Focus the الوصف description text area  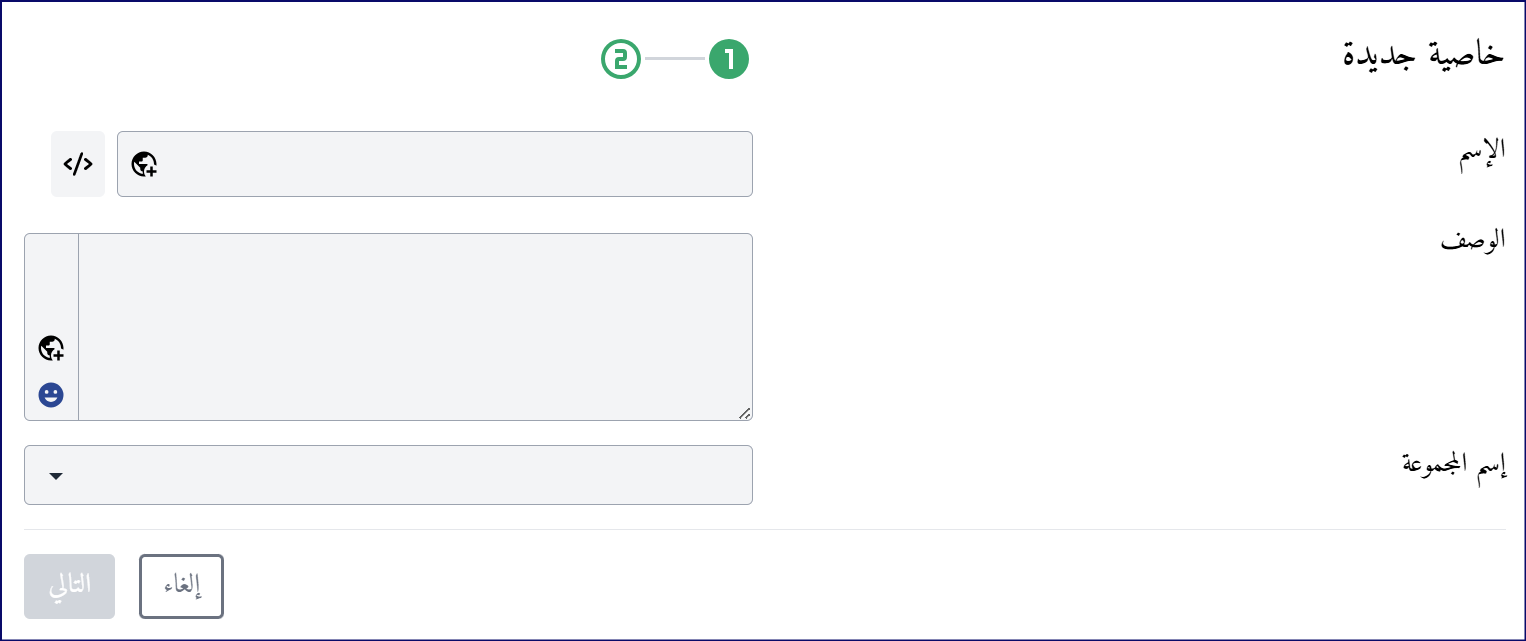click(415, 327)
